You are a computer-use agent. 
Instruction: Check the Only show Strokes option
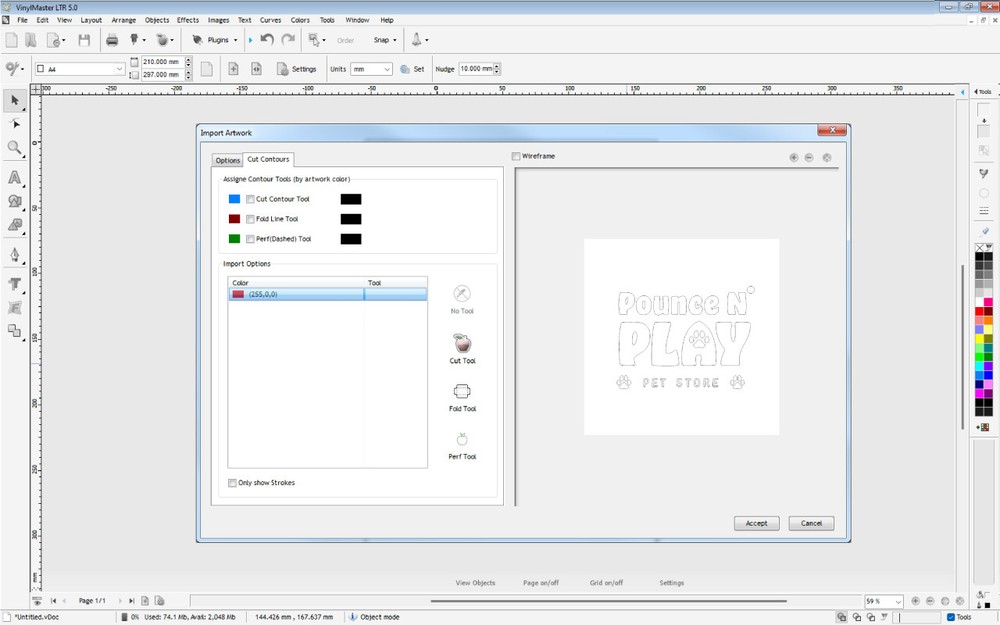[x=232, y=482]
